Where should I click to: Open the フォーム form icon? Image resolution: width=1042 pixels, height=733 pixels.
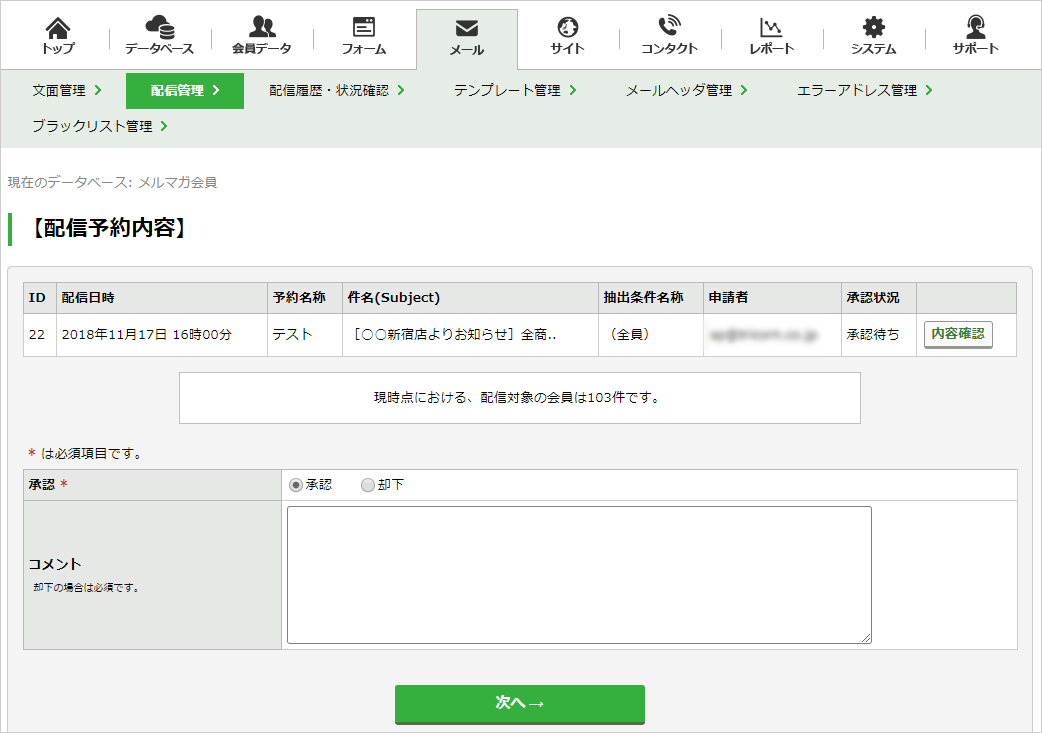pyautogui.click(x=364, y=27)
